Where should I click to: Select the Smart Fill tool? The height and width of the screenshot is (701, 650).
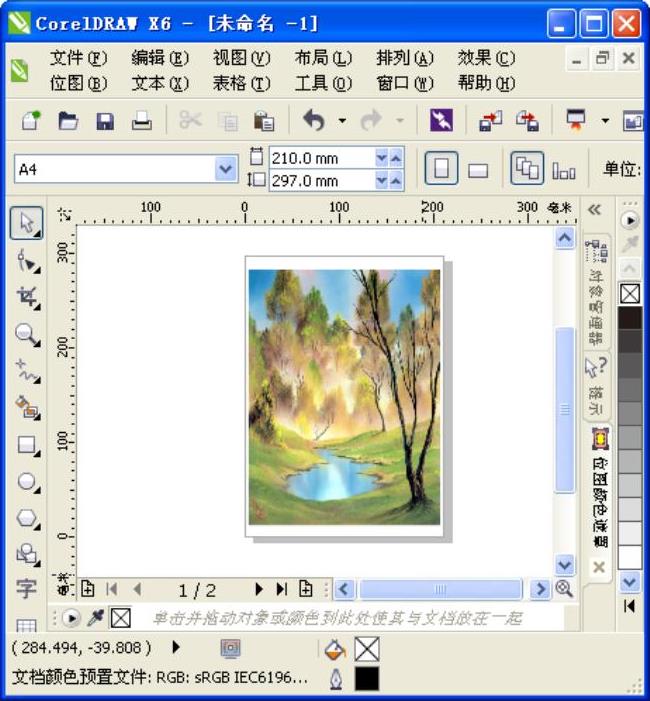28,408
